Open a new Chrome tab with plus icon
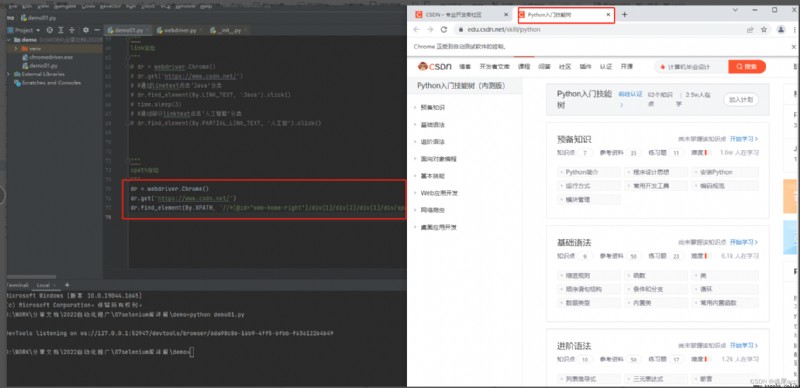800x388 pixels. pos(624,15)
